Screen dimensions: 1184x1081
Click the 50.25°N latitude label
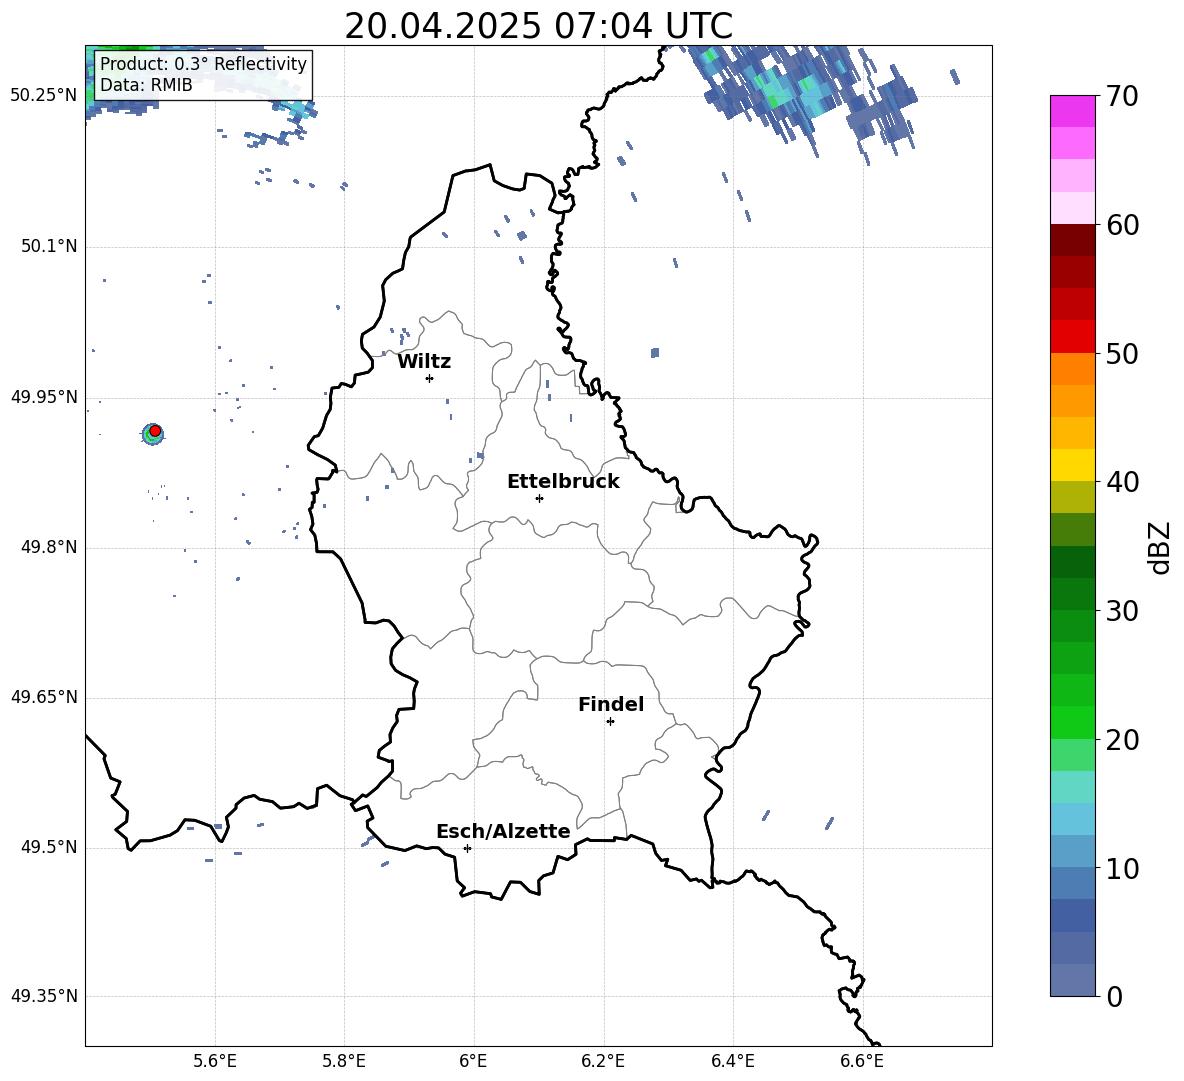click(44, 96)
